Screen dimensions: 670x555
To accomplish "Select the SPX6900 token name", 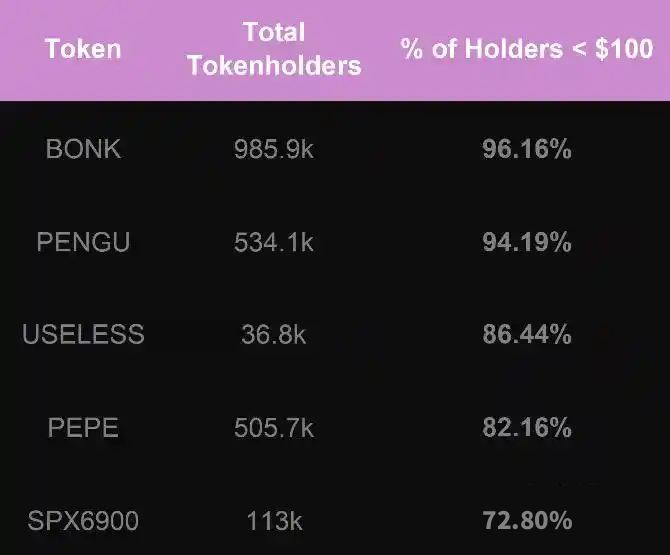I will coord(83,521).
